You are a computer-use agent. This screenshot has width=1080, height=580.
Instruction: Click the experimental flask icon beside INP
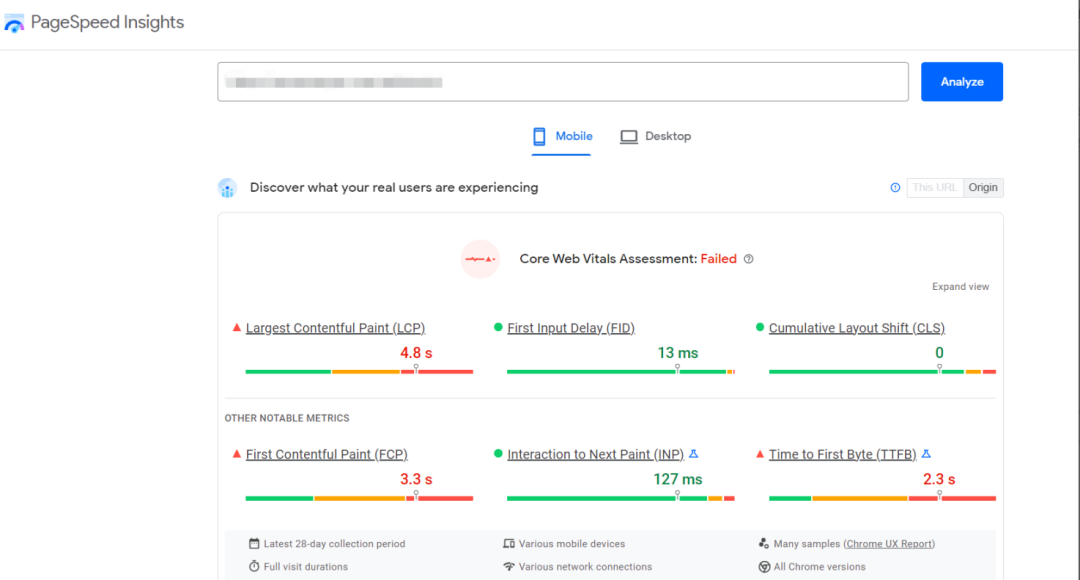[693, 454]
